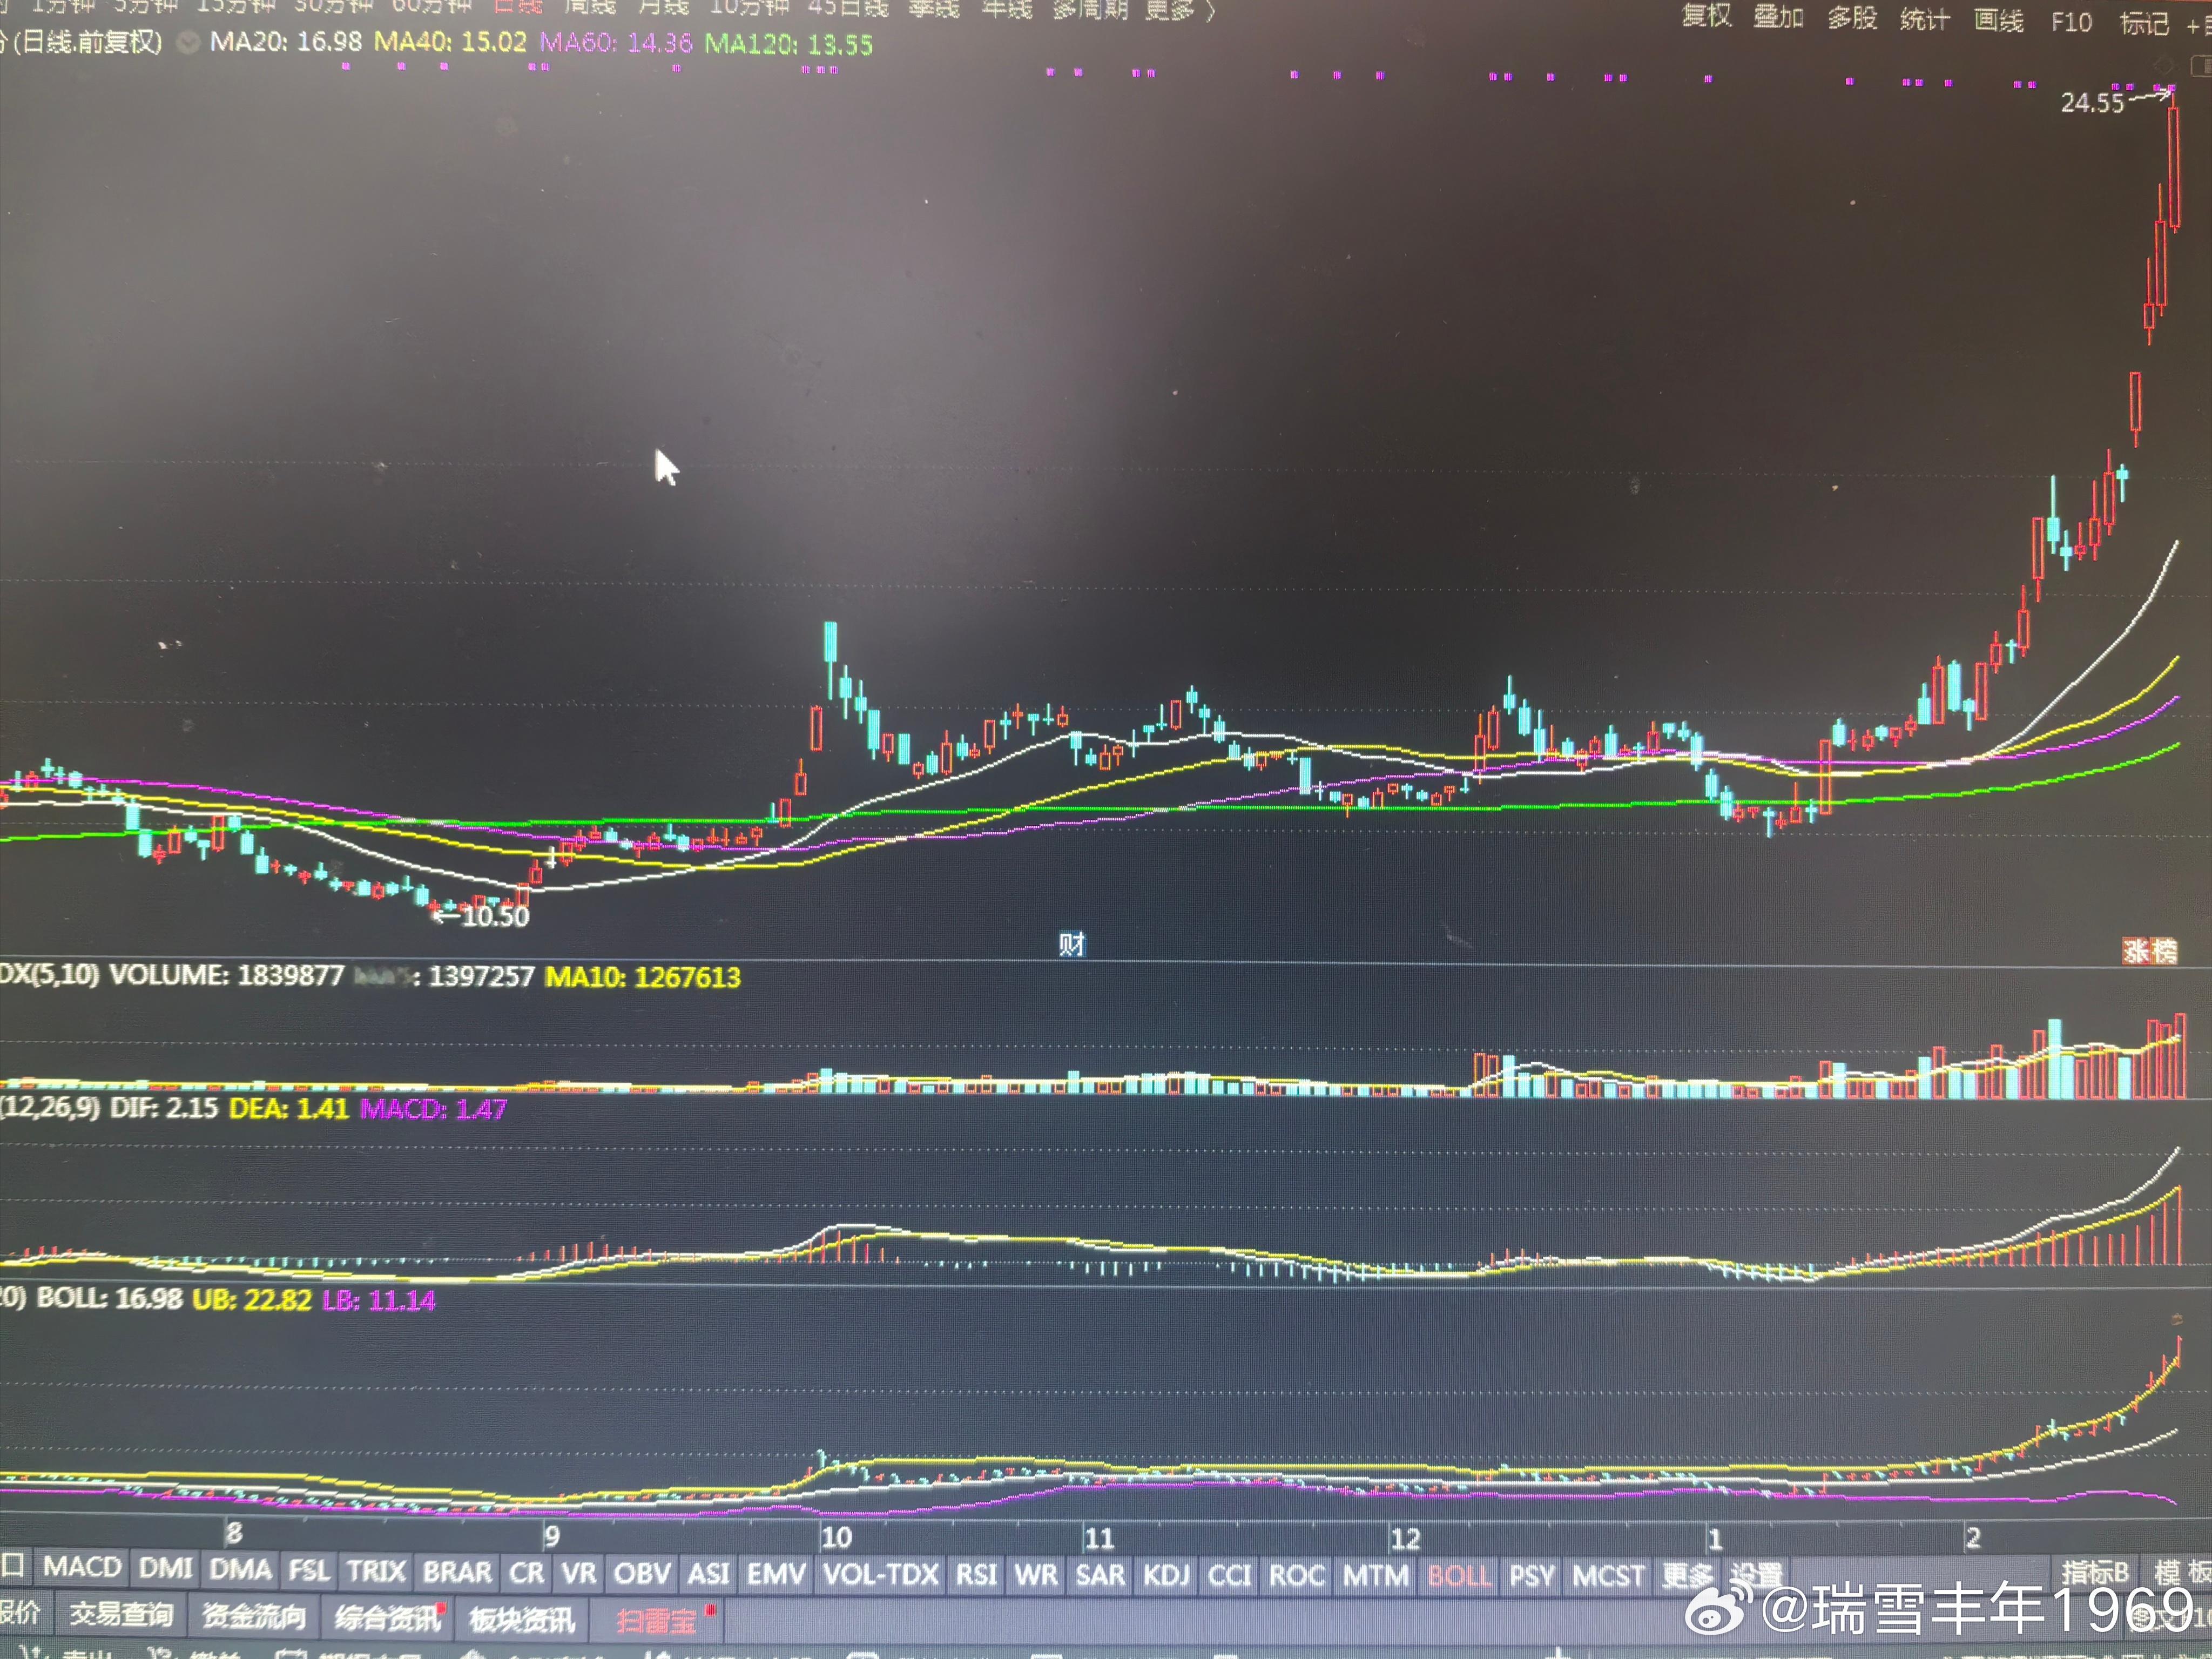Click the 财 financial marker on chart
Viewport: 2212px width, 1659px height.
(x=1071, y=944)
